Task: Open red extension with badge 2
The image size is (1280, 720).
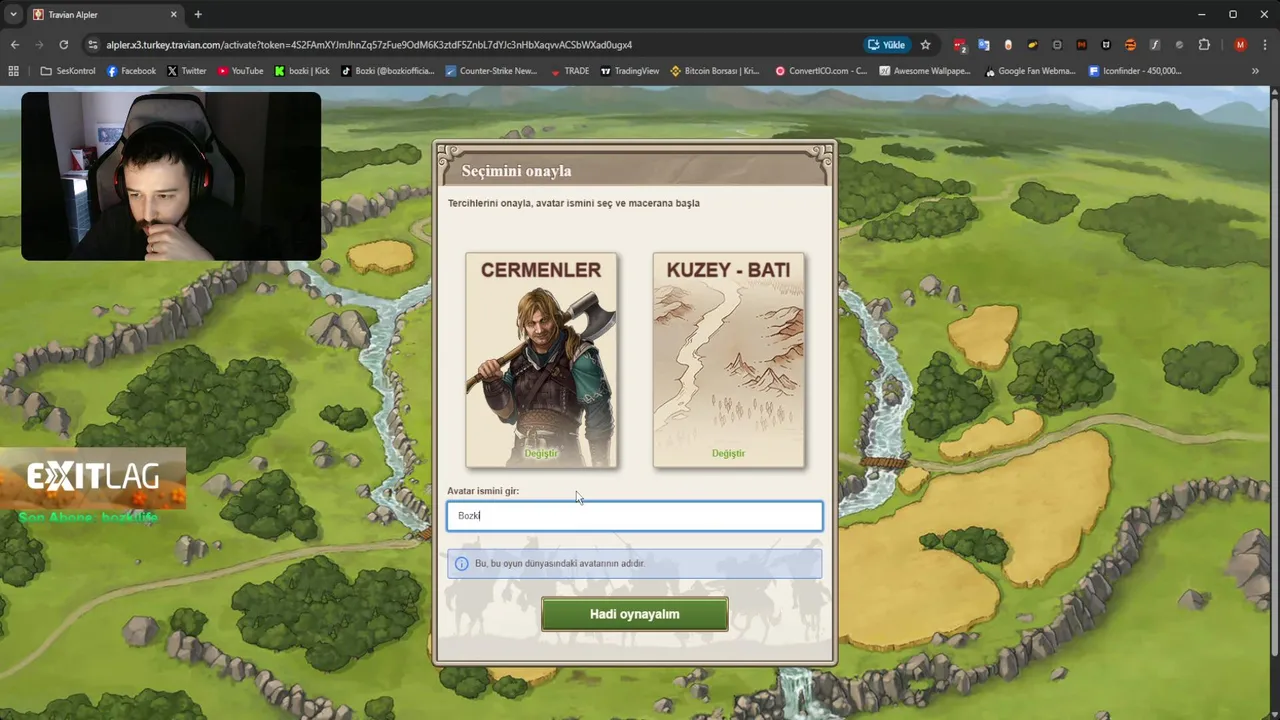Action: point(959,45)
